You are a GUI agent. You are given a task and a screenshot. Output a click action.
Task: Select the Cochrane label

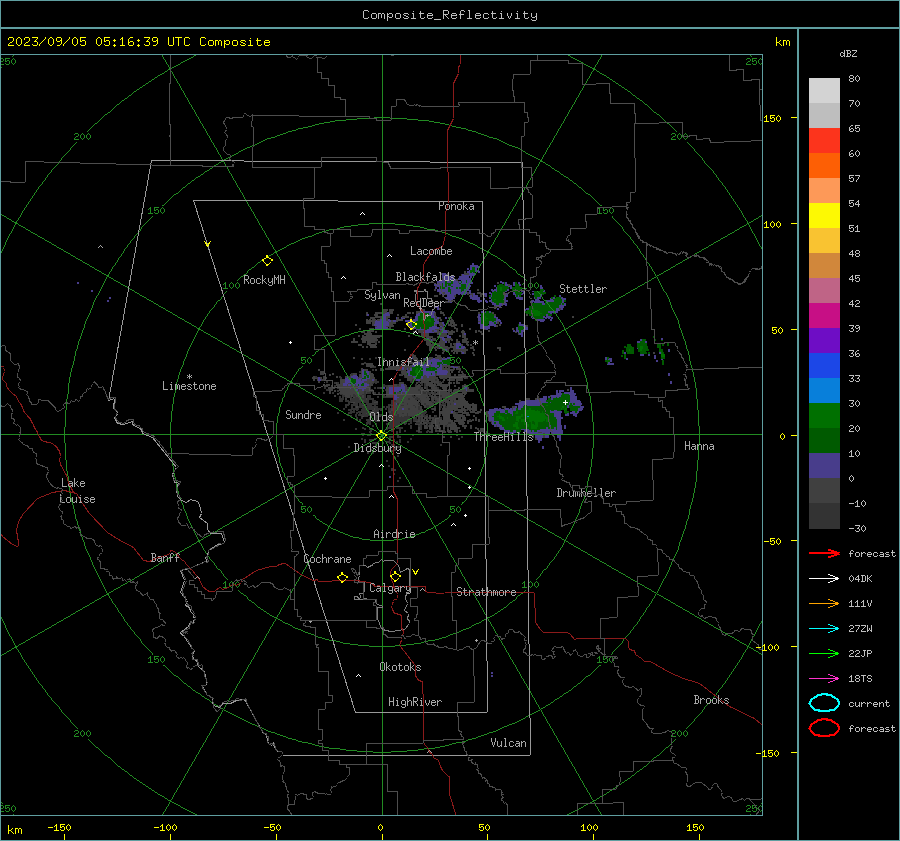coord(327,559)
